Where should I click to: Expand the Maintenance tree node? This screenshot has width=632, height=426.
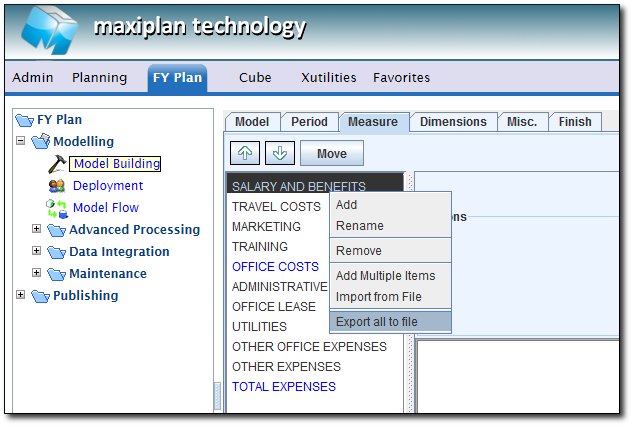[37, 273]
